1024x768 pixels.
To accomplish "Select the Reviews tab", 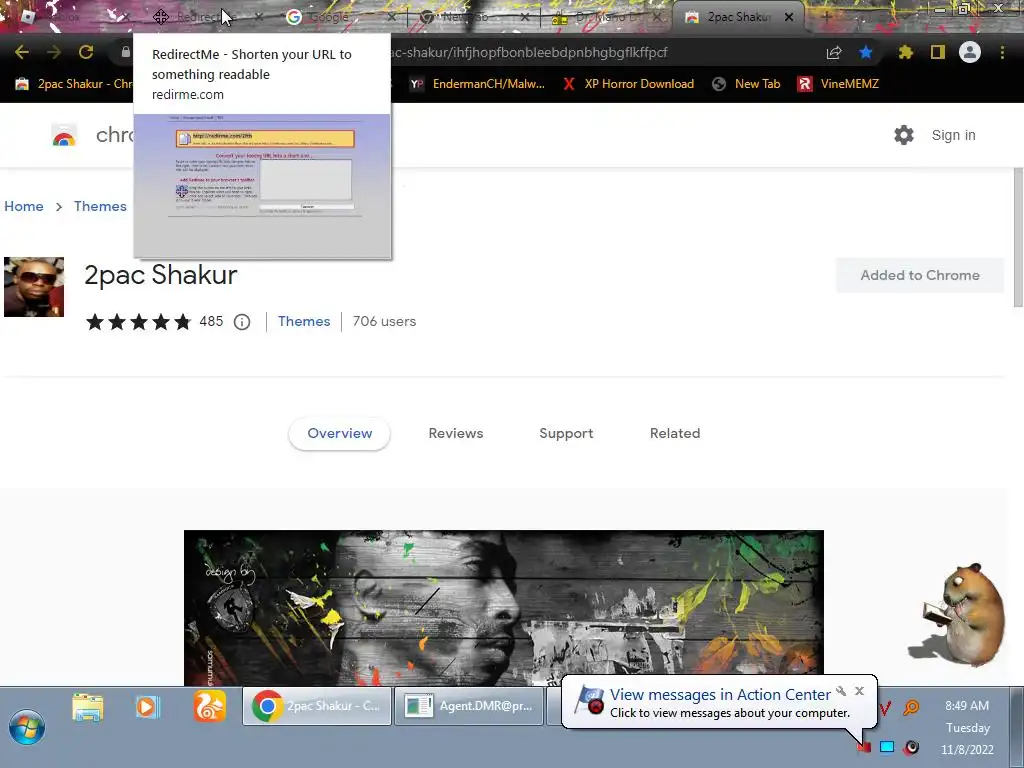I will click(456, 434).
